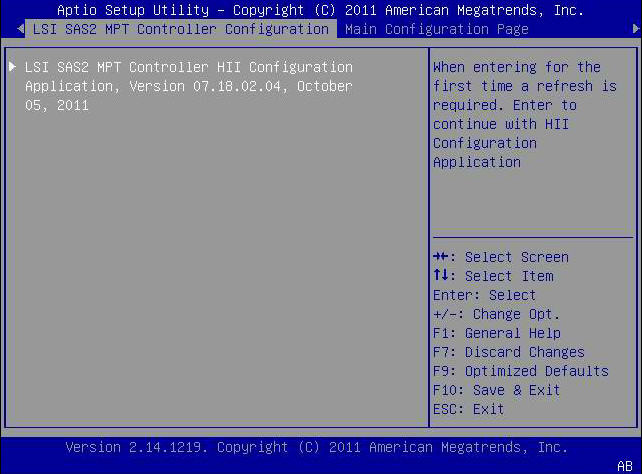Click the 'ESC: Exit' hint
This screenshot has height=474, width=642.
click(468, 409)
